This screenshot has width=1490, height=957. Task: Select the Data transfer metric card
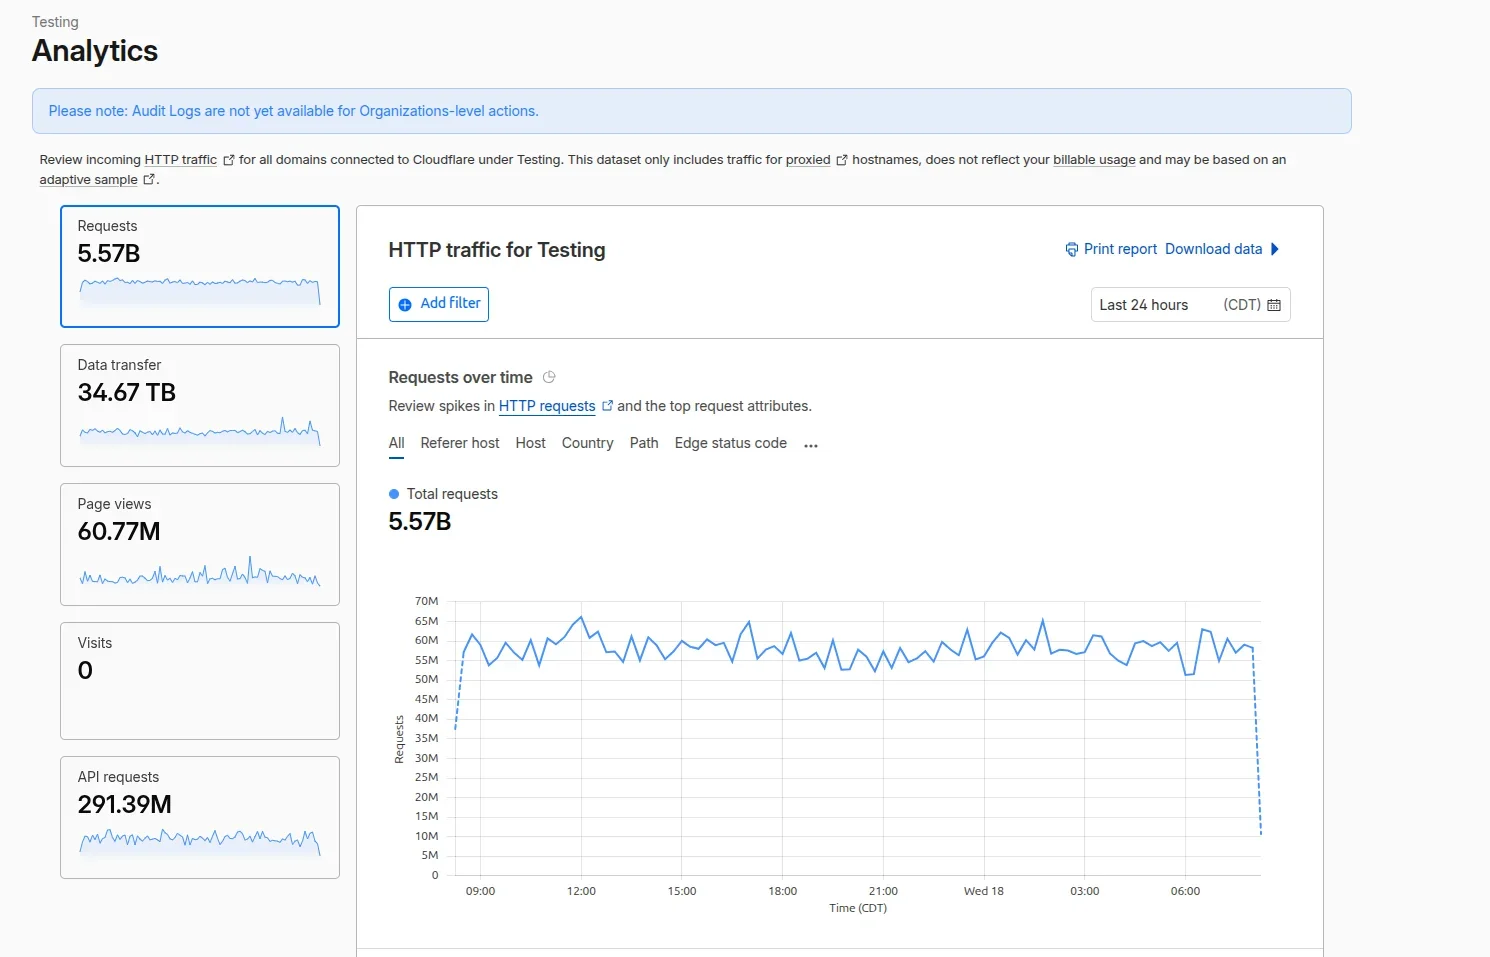click(x=199, y=406)
